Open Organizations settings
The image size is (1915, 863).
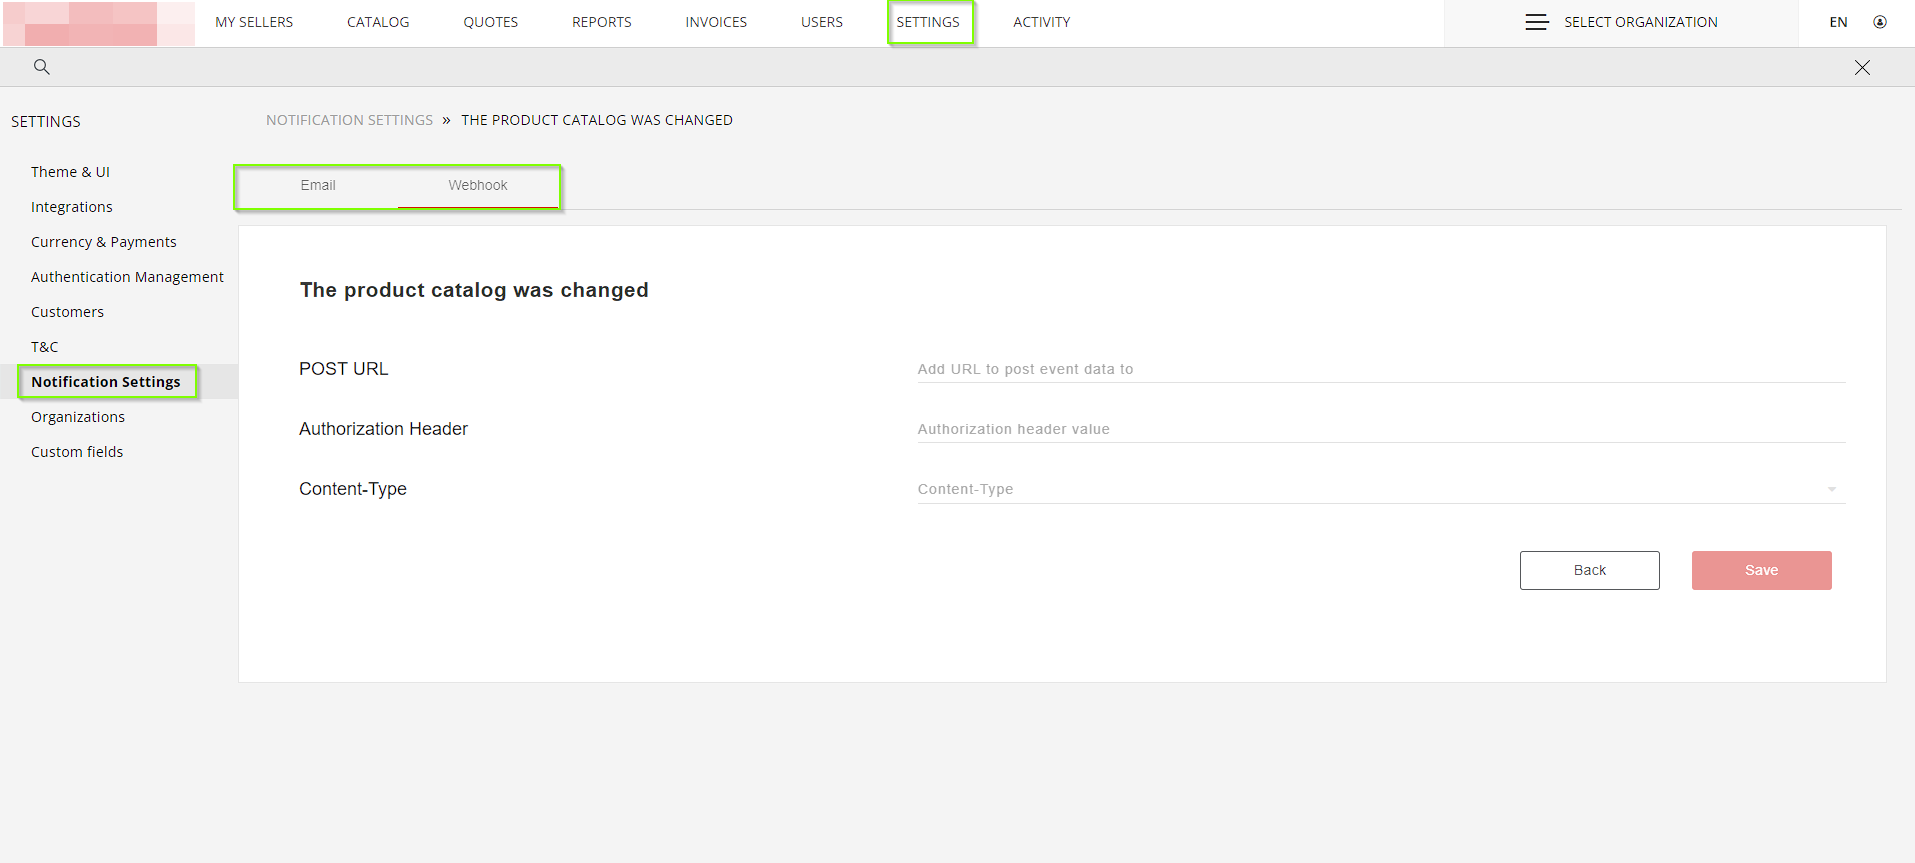coord(78,417)
